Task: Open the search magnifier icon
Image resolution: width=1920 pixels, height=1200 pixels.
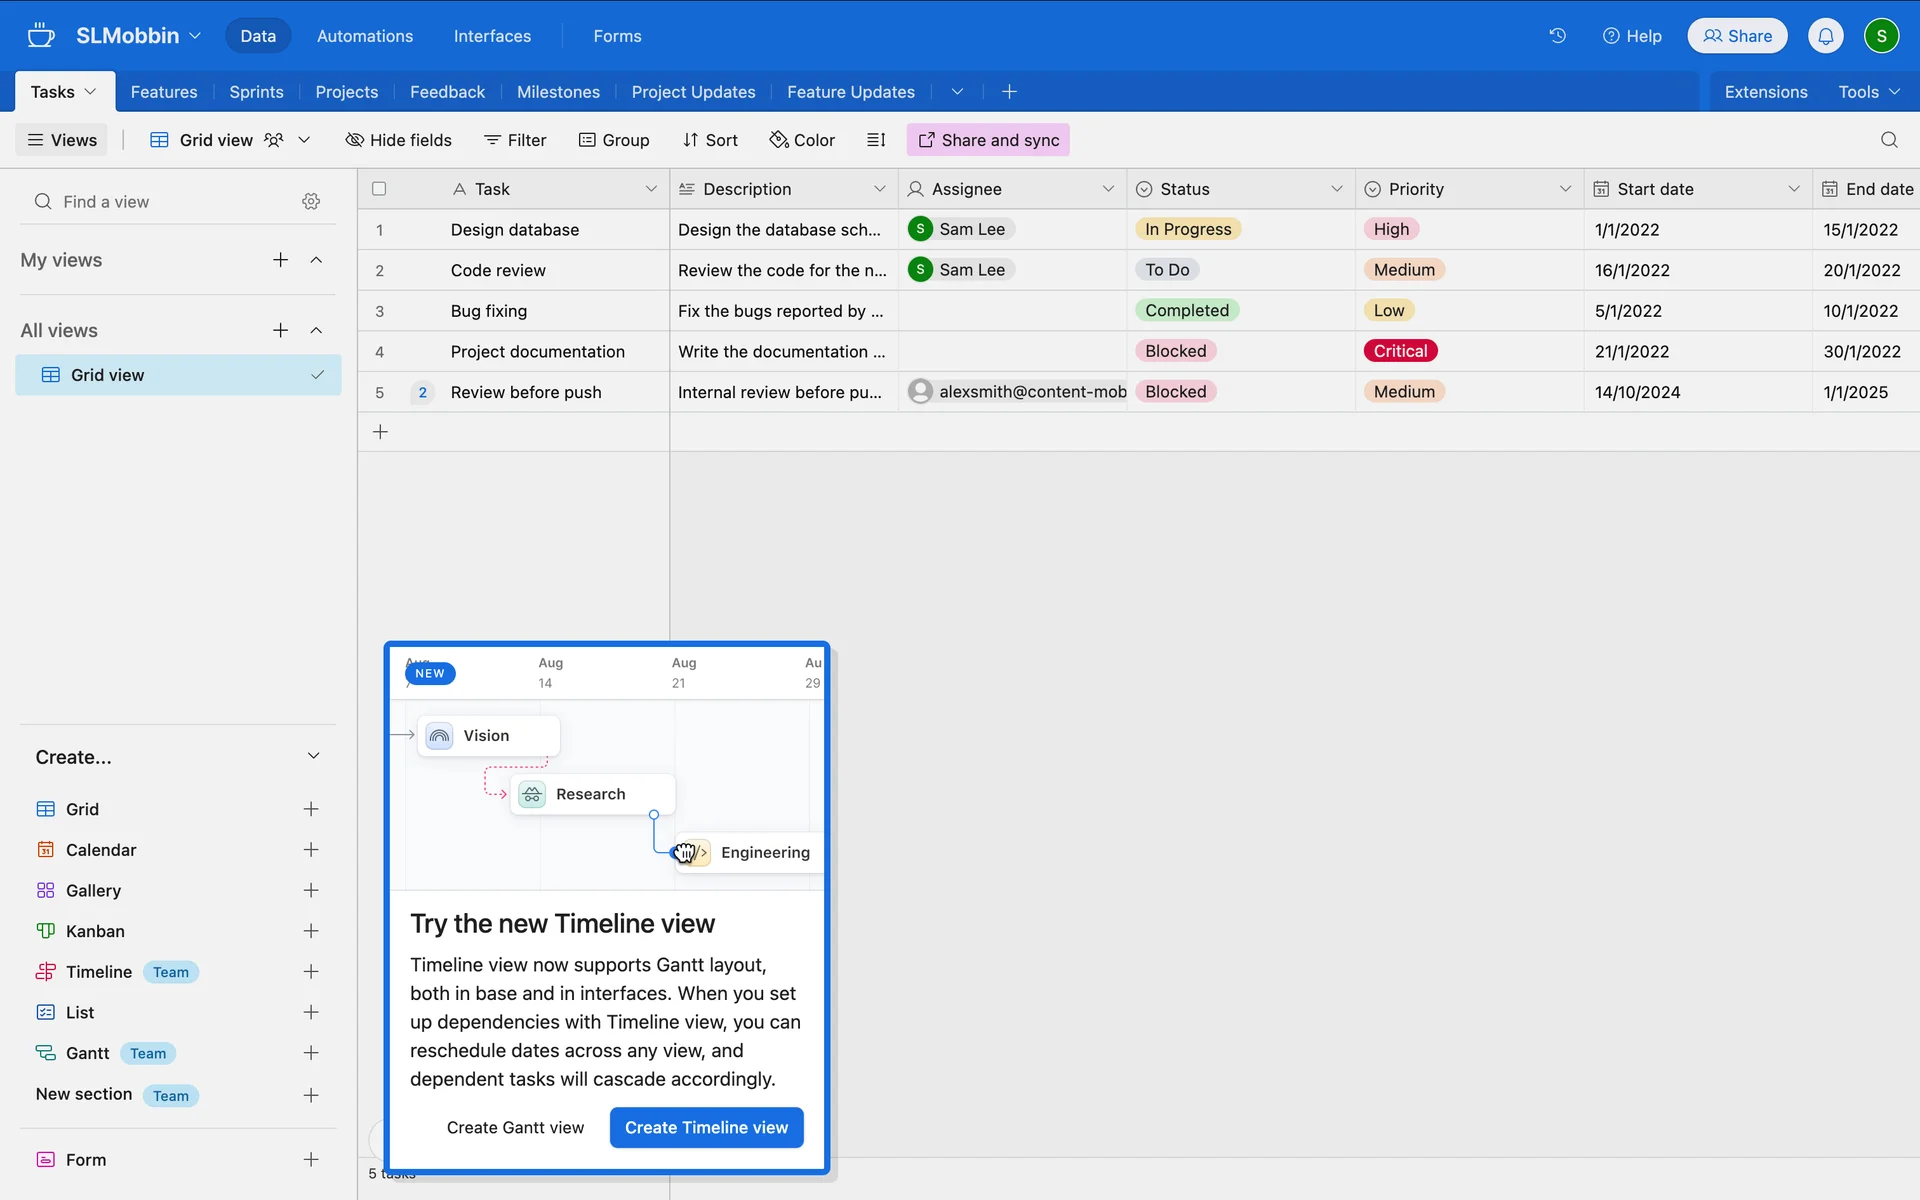Action: (x=1888, y=140)
